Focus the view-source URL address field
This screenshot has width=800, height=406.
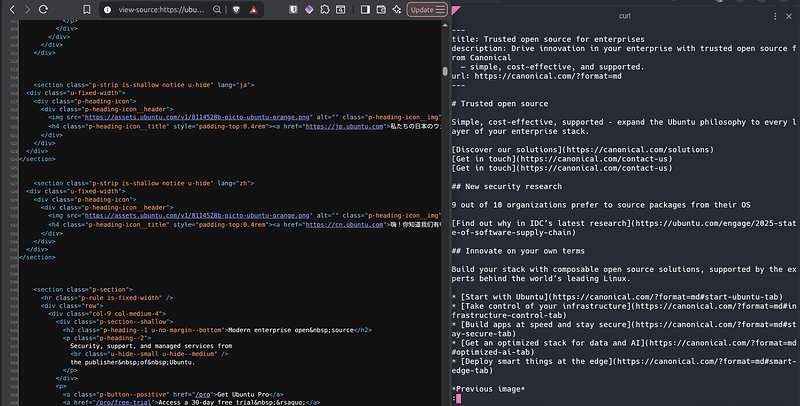(161, 9)
